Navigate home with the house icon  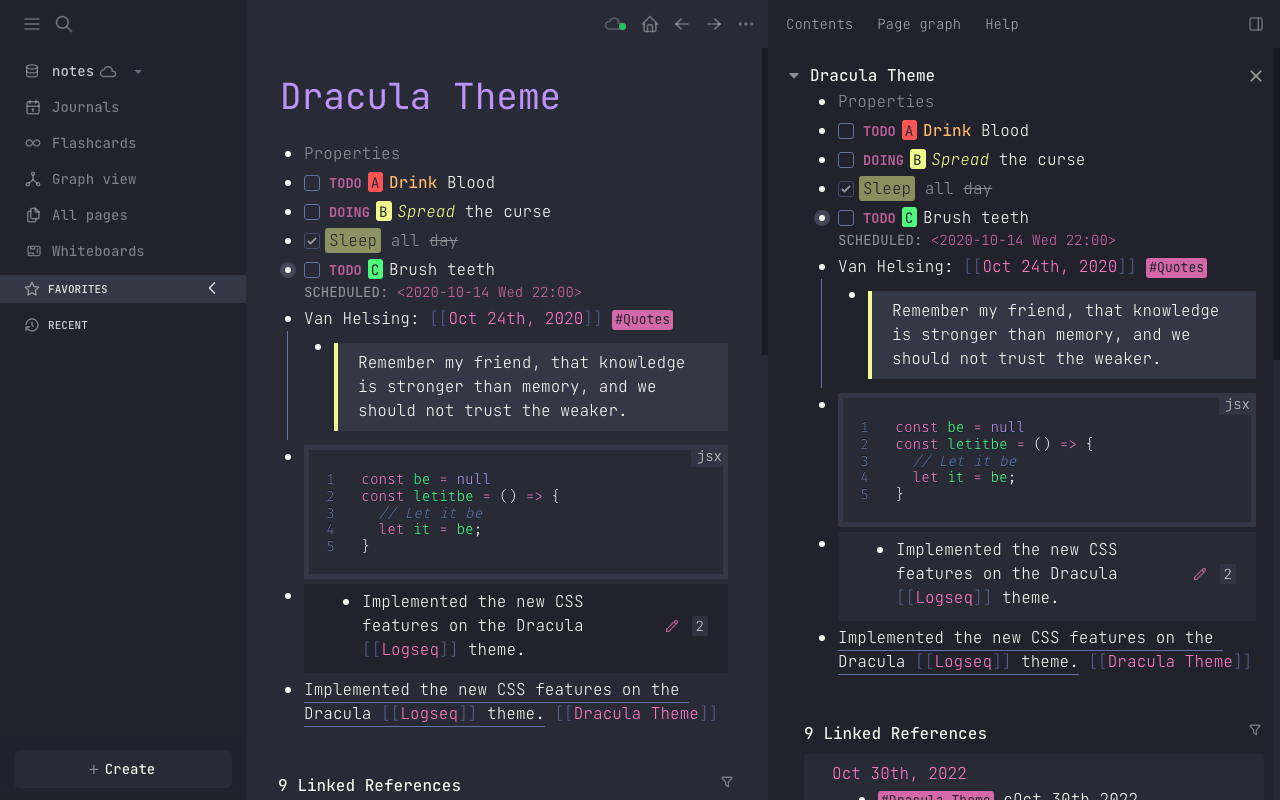[649, 23]
